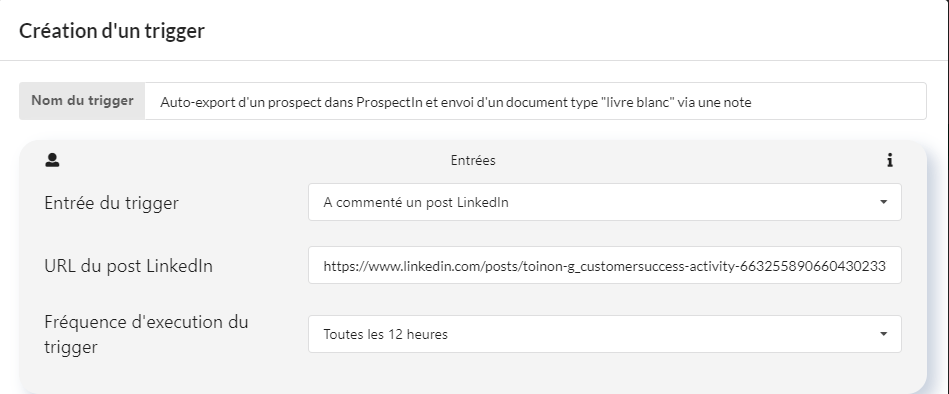The height and width of the screenshot is (394, 949).
Task: Open the "Entrée du trigger" dropdown
Action: click(x=605, y=202)
